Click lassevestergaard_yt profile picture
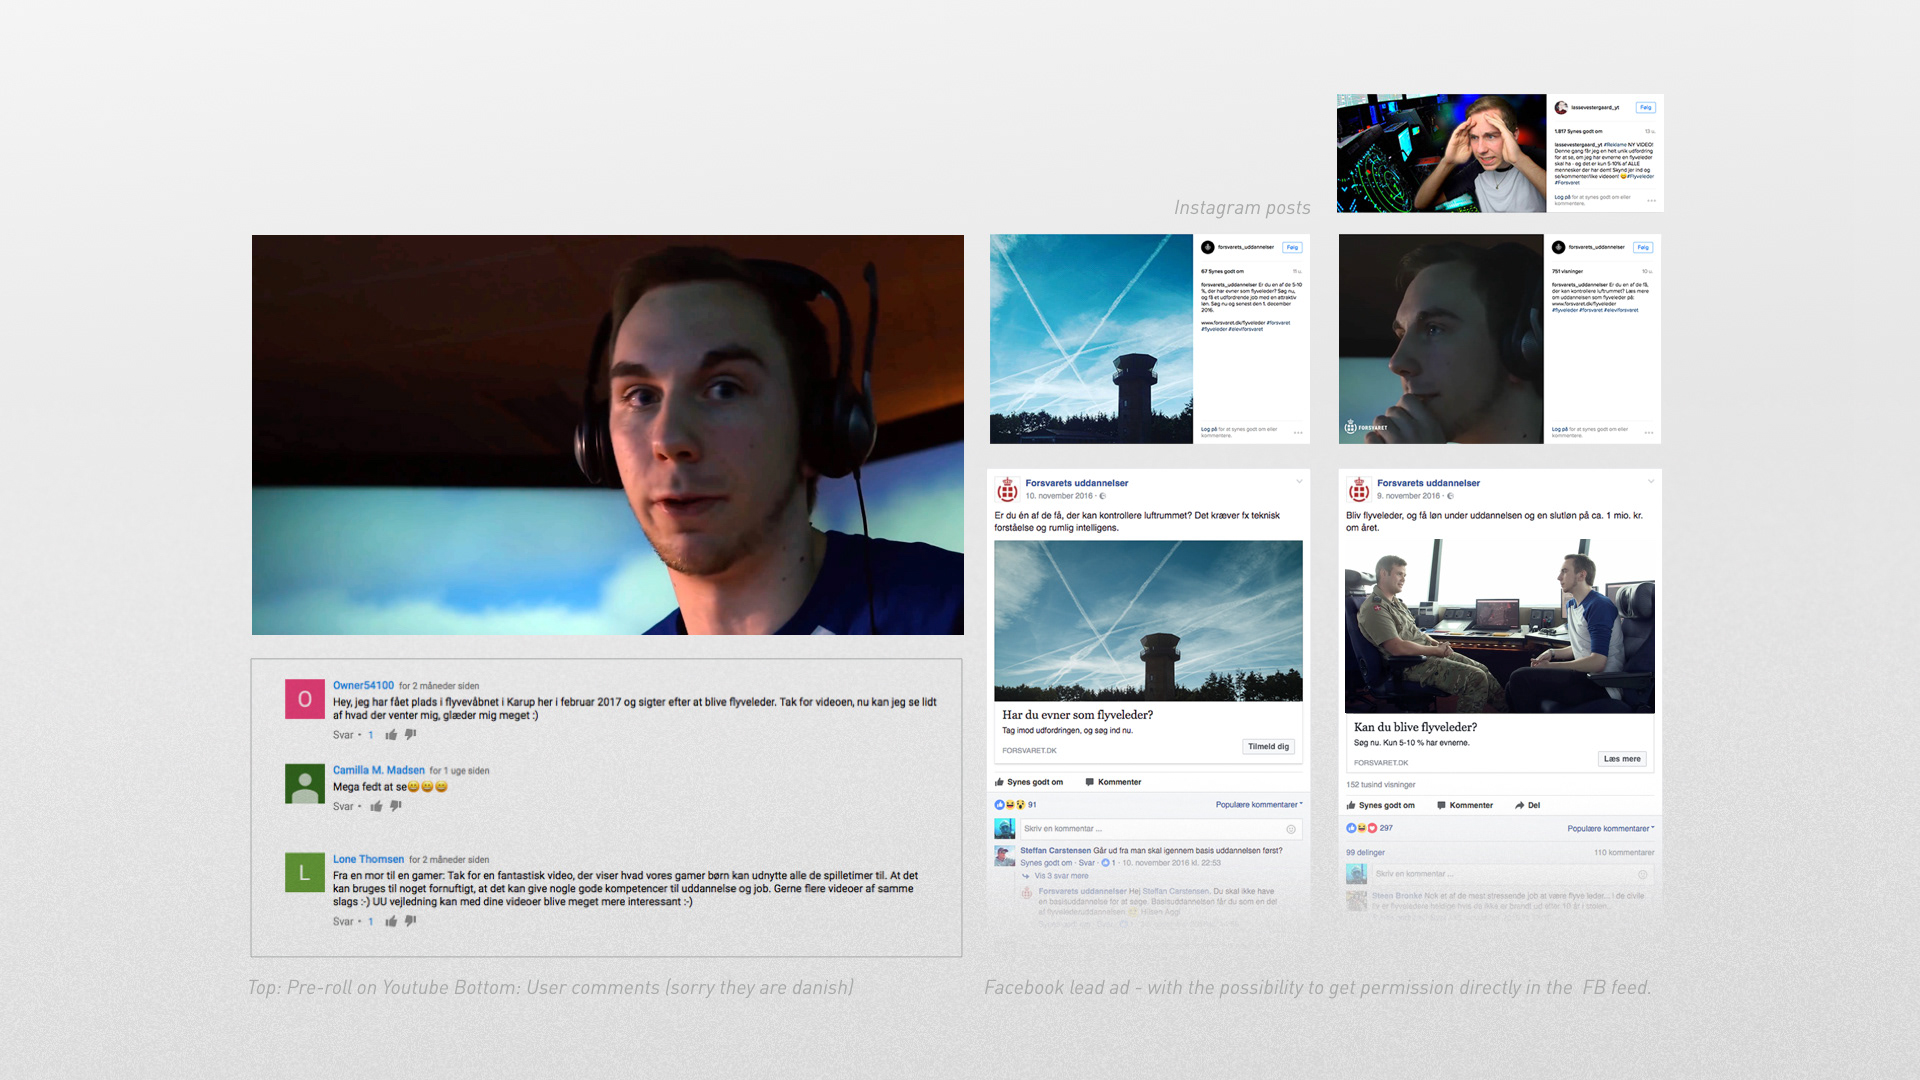Image resolution: width=1920 pixels, height=1080 pixels. click(1560, 108)
